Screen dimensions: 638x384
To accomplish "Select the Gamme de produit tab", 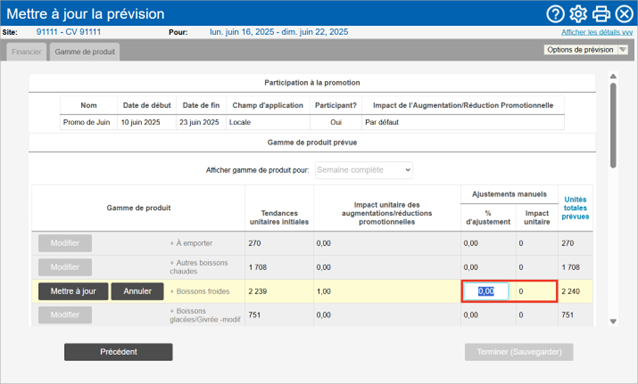I will coord(85,52).
